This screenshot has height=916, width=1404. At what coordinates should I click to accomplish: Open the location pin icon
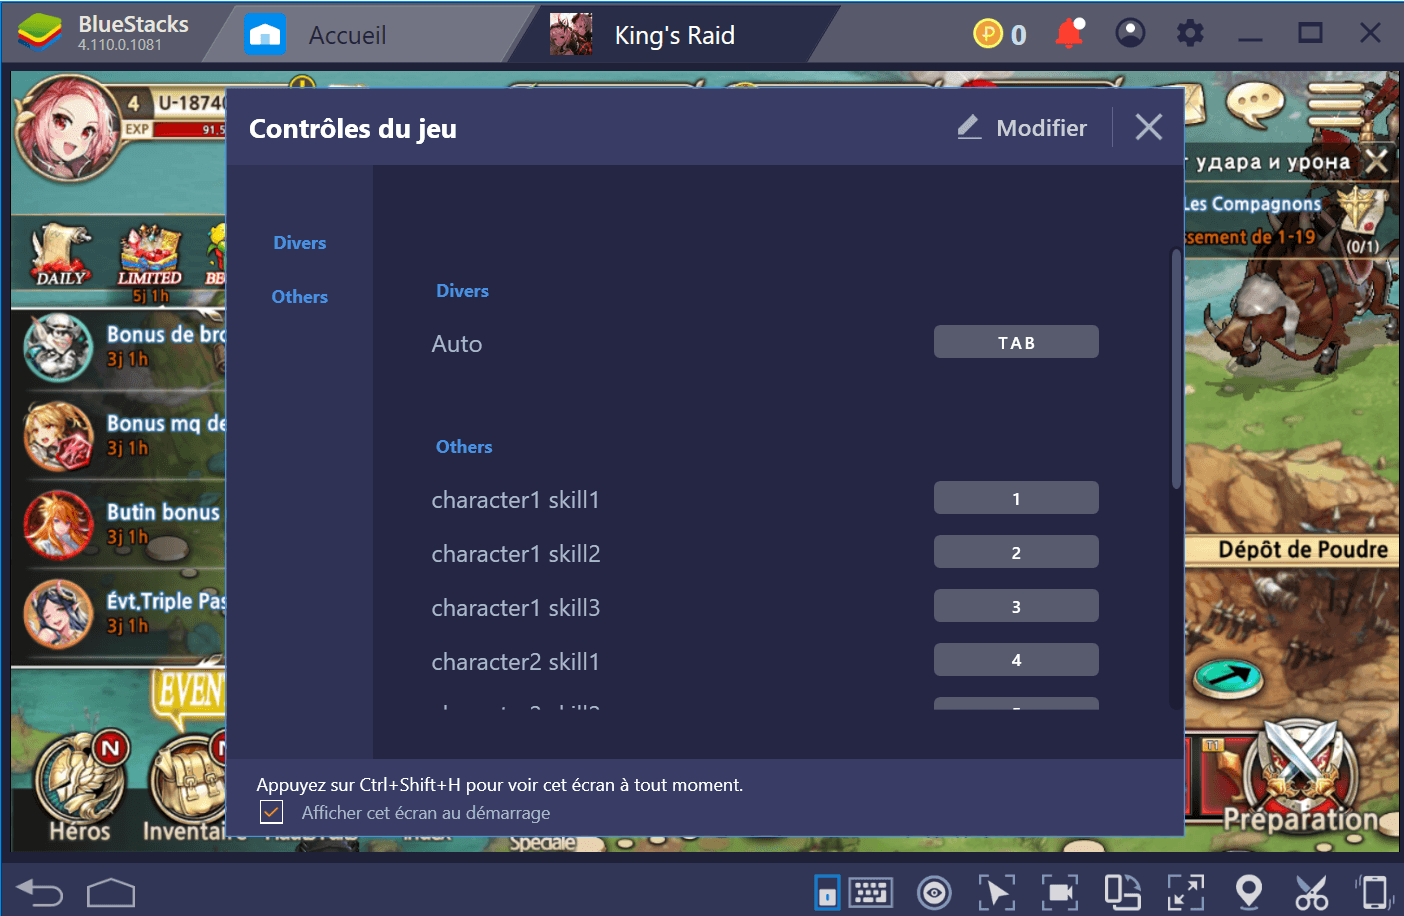[x=1249, y=892]
